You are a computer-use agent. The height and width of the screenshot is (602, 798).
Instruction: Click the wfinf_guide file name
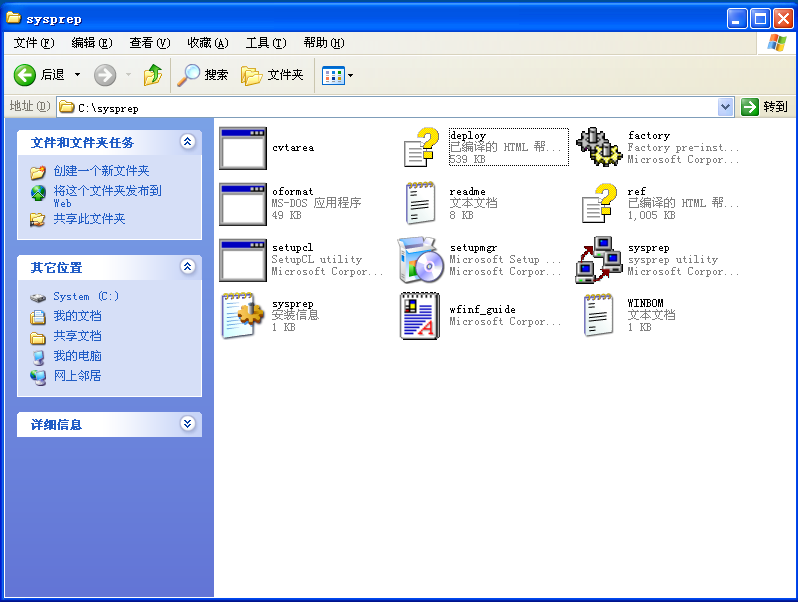tap(482, 309)
